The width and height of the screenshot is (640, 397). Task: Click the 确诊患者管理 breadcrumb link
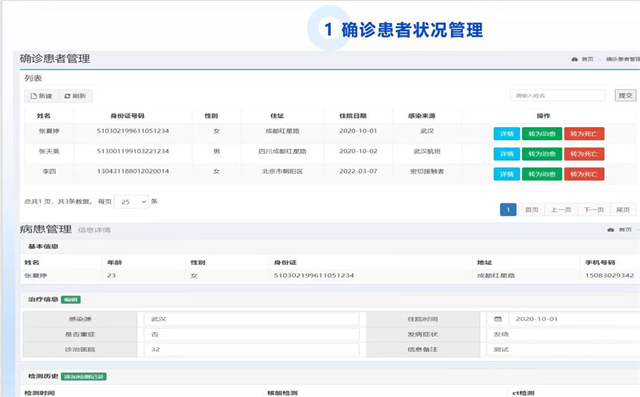point(623,59)
